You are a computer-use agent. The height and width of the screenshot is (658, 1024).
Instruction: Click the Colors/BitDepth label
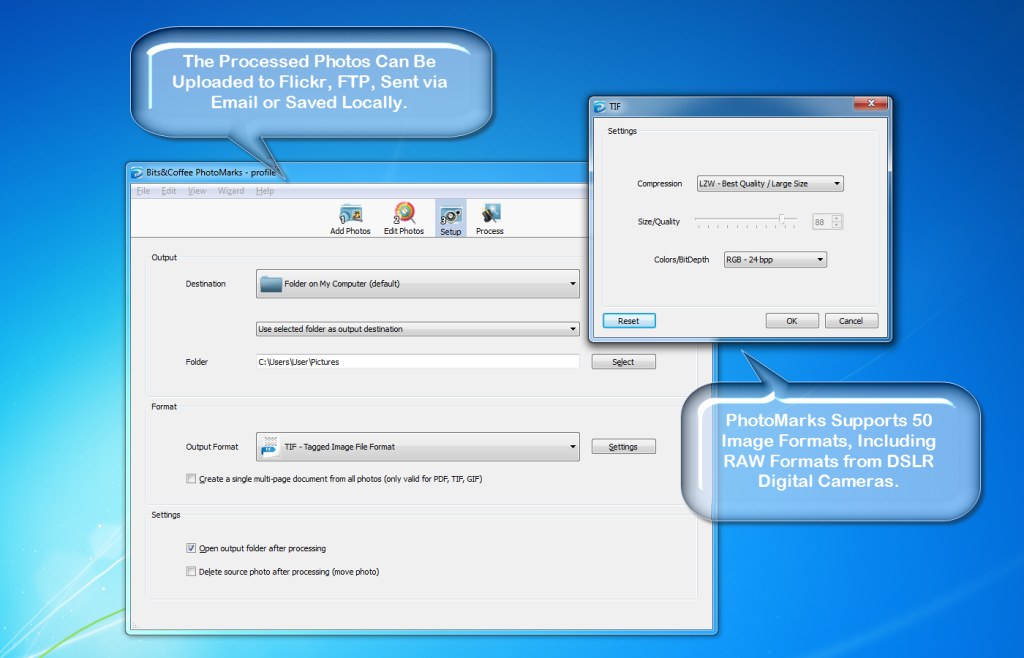point(681,259)
